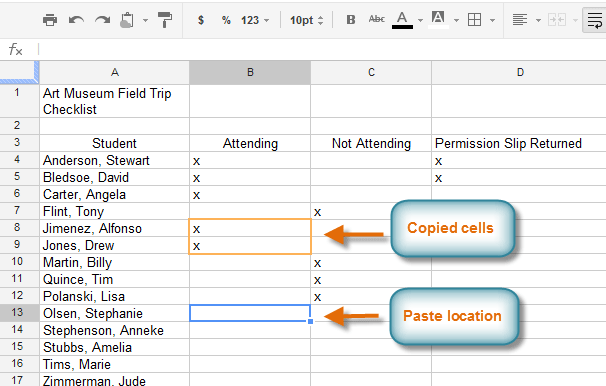Select the Stephenson, Anneke cell
606x386 pixels.
pos(114,330)
